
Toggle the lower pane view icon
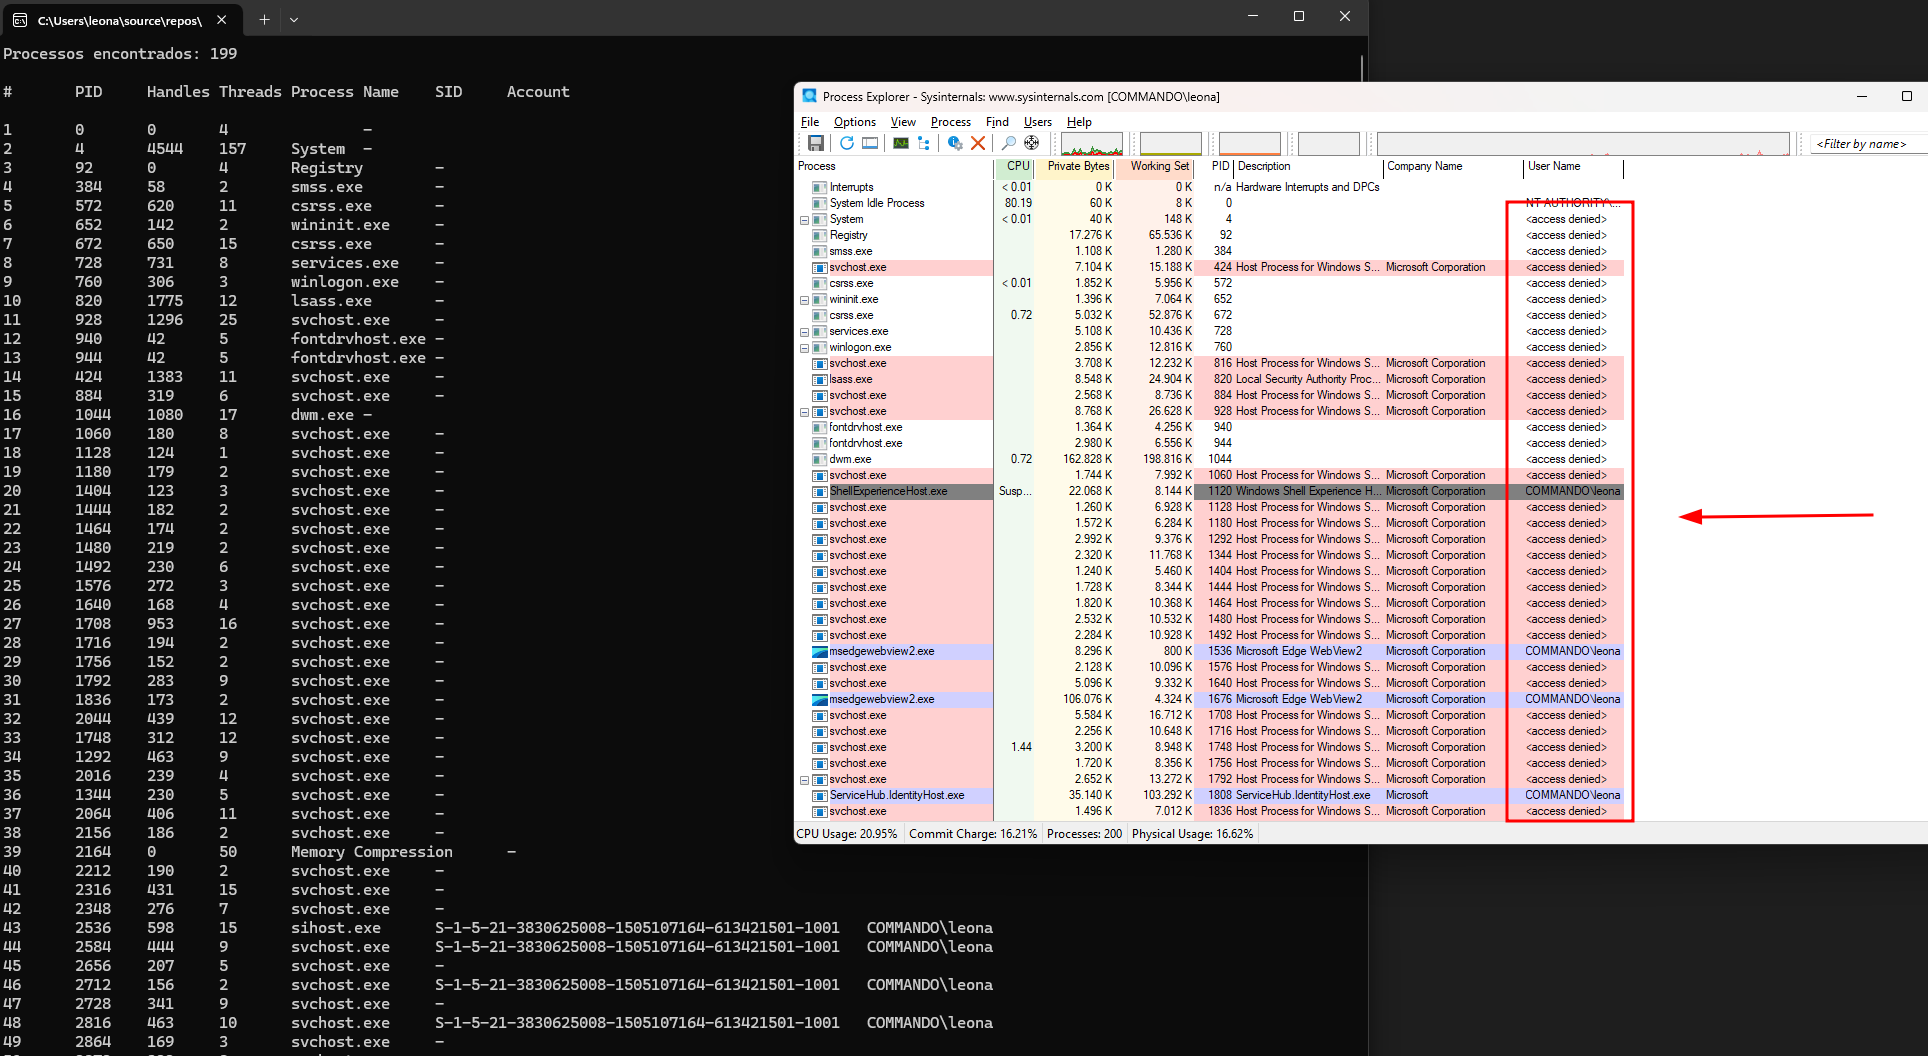[870, 144]
